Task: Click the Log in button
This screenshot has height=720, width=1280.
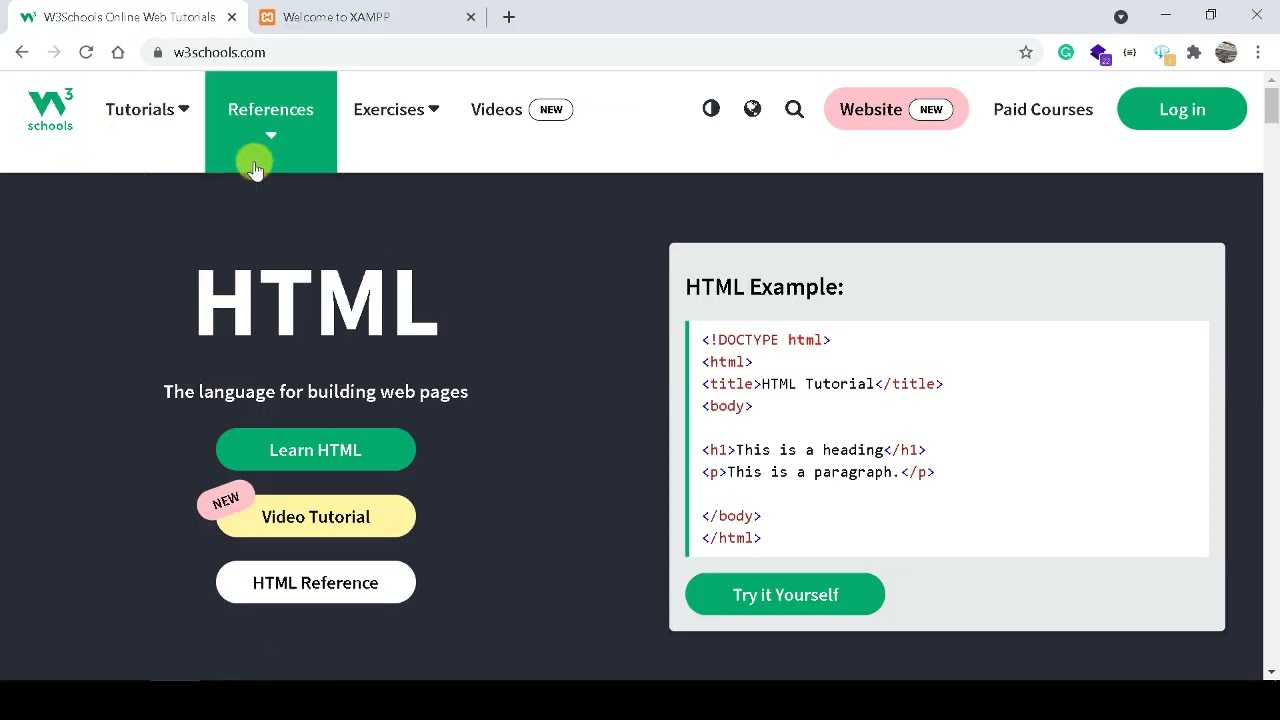Action: 1182,109
